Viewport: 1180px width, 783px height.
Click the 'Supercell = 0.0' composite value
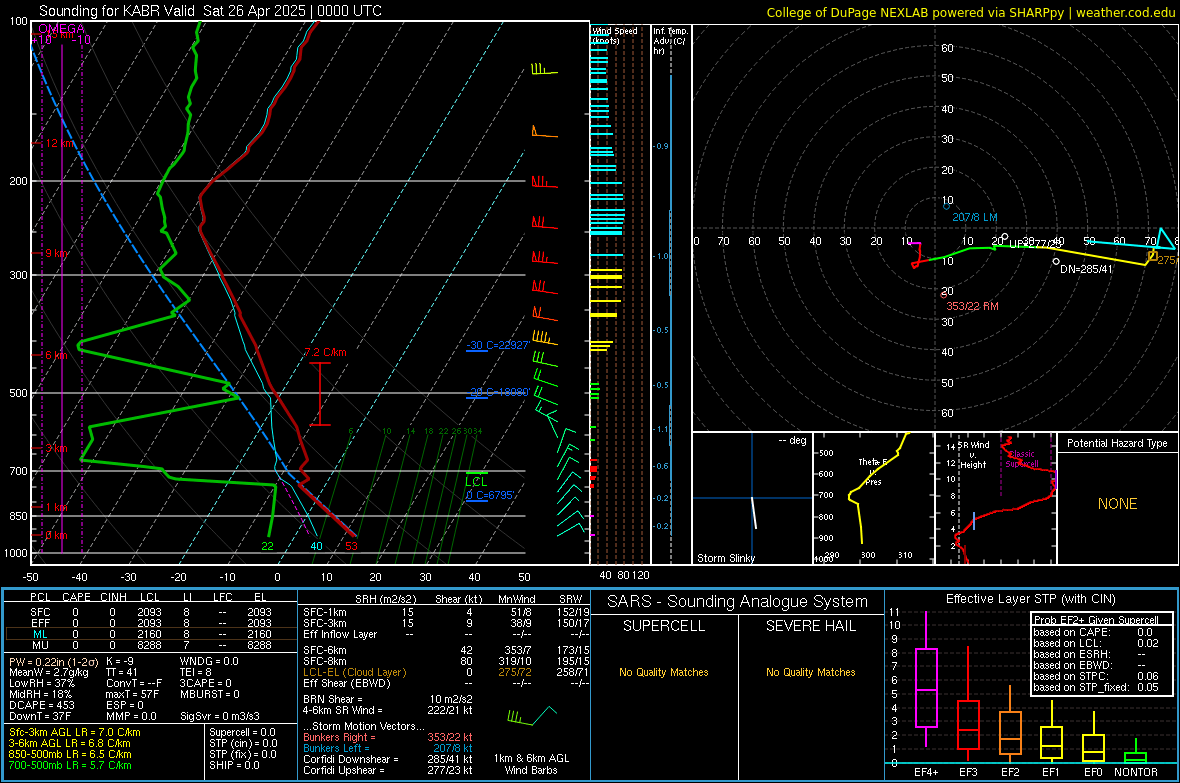[x=242, y=733]
